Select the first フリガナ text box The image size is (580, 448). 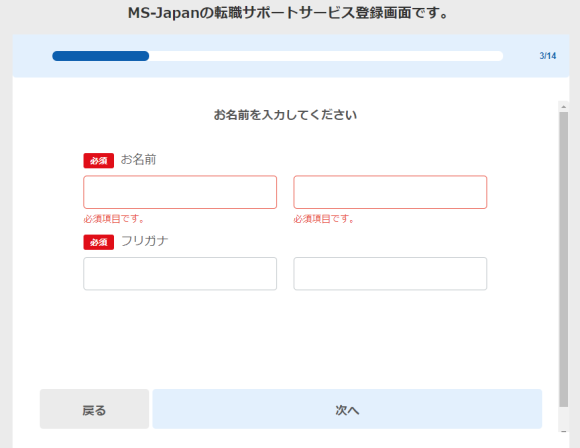180,273
